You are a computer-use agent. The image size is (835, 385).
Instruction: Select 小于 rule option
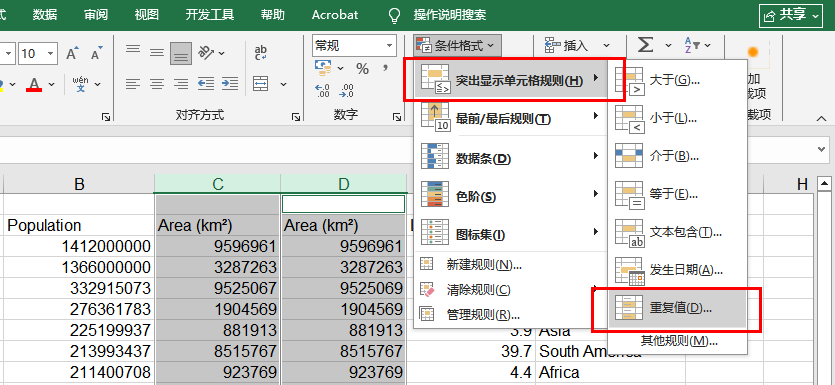tap(677, 118)
